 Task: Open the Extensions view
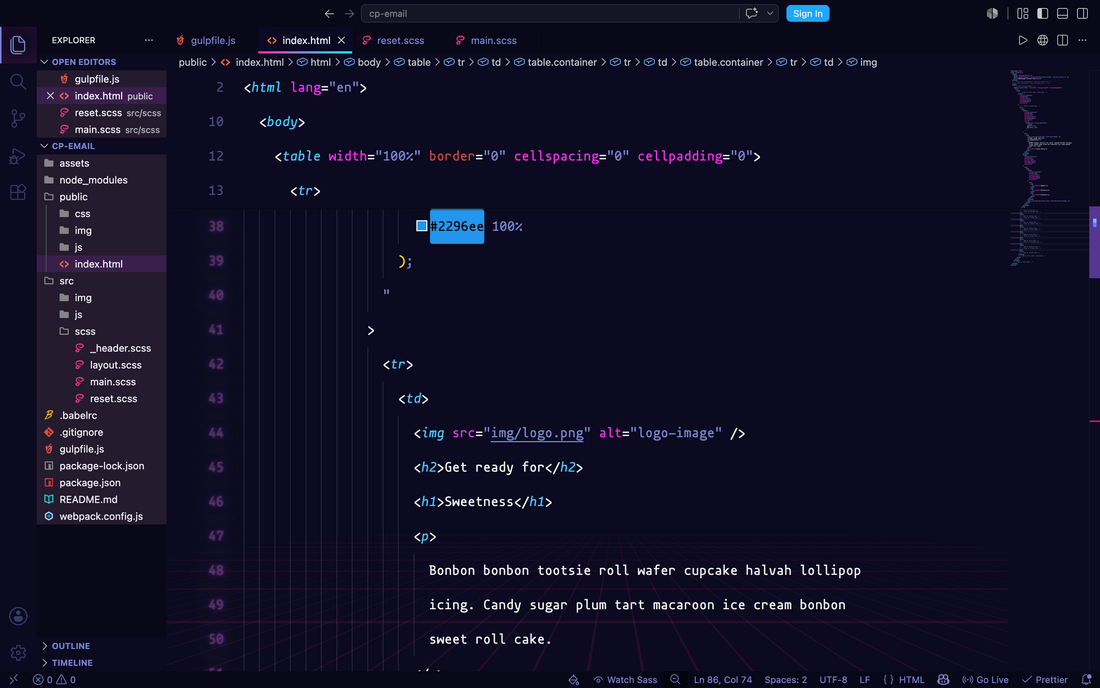point(18,192)
